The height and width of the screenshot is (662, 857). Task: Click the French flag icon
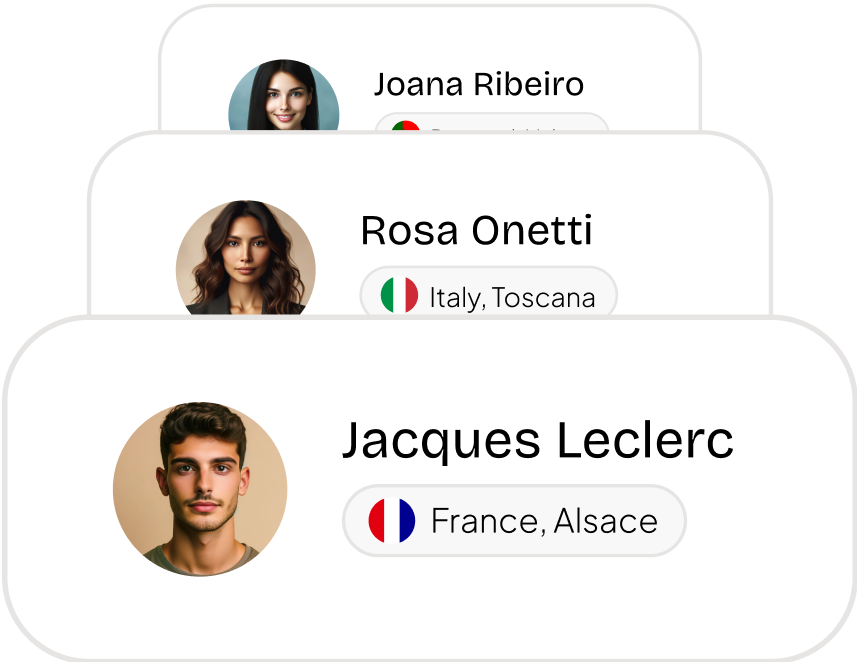(392, 520)
